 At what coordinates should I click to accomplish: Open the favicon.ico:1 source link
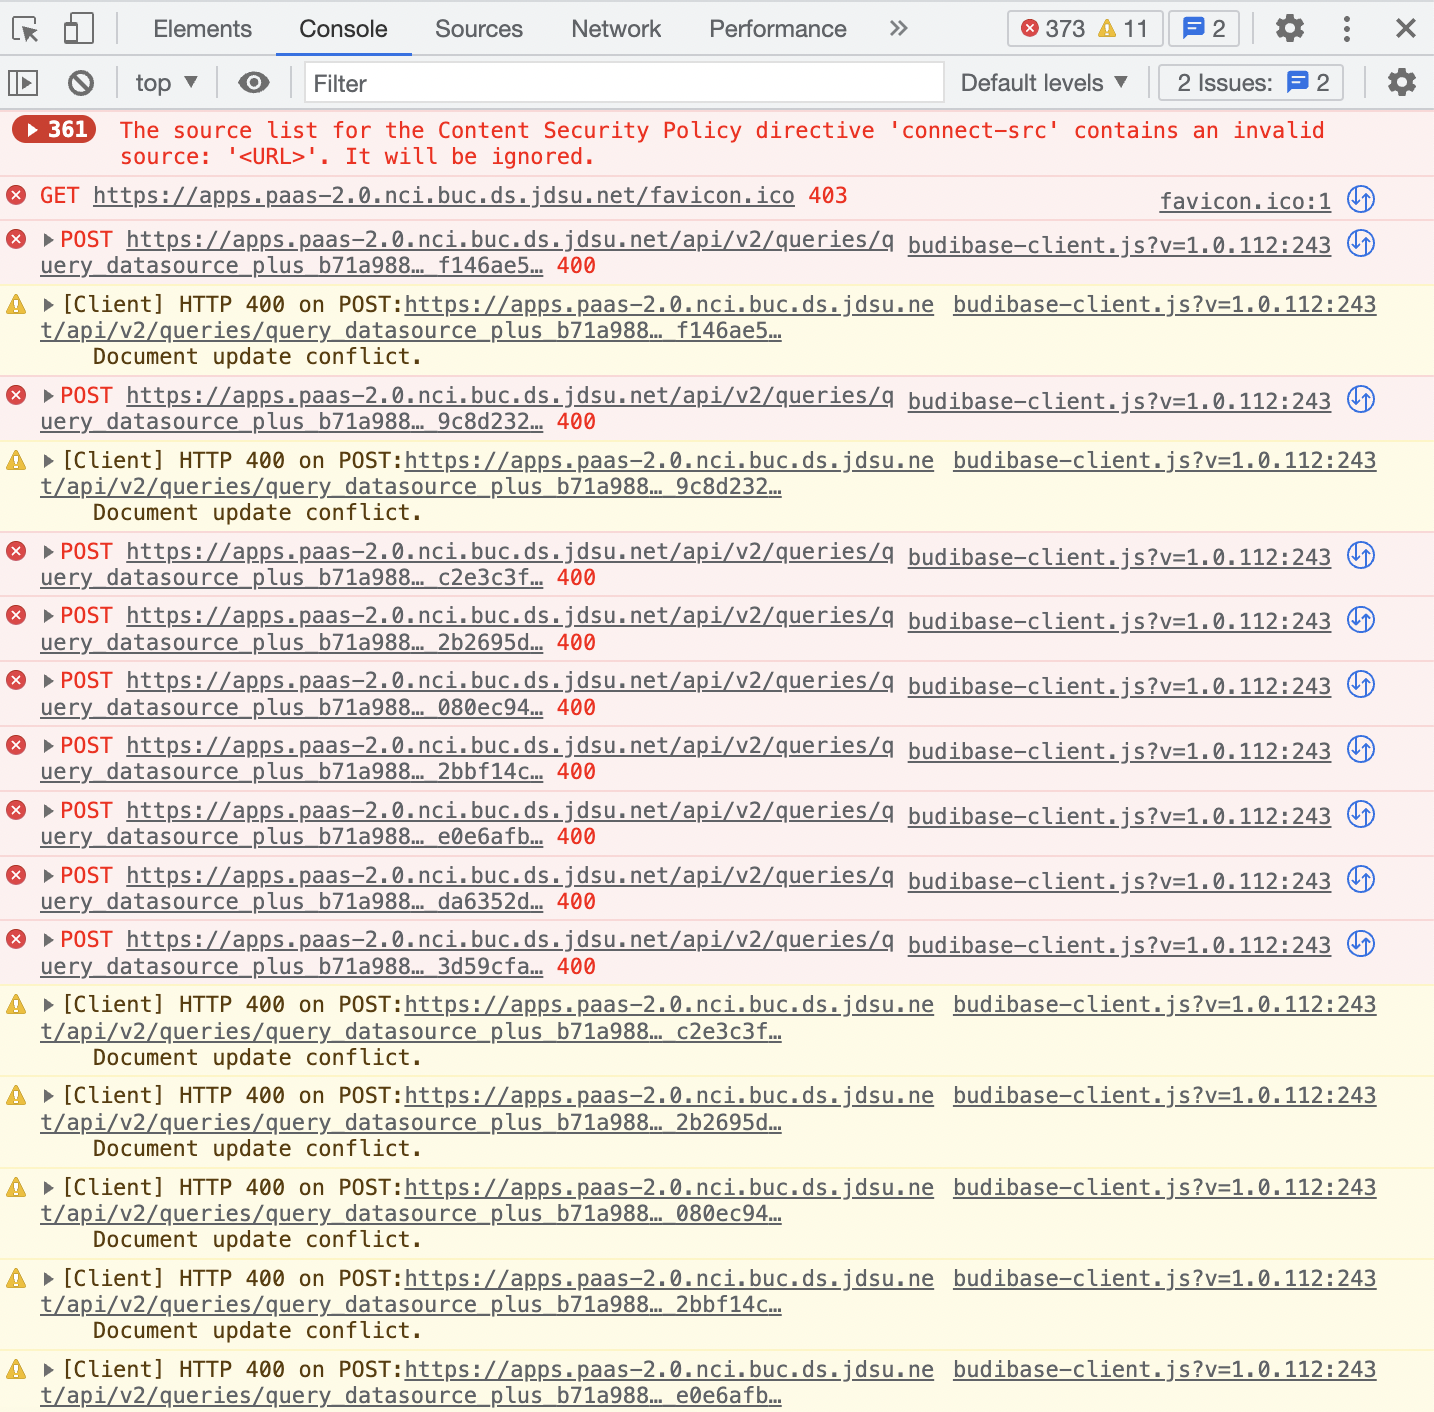pos(1244,200)
